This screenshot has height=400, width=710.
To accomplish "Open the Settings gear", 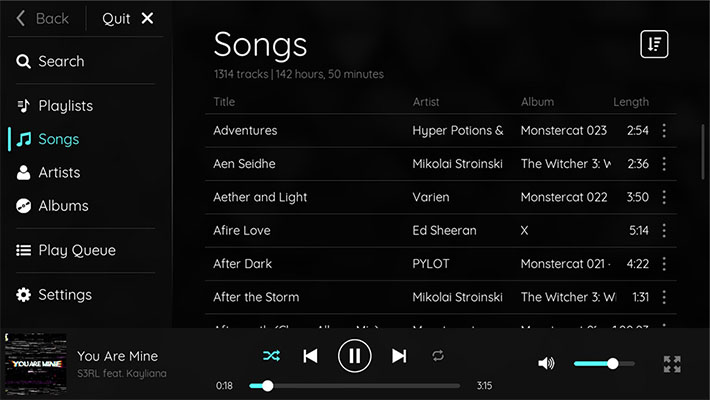I will click(x=54, y=295).
